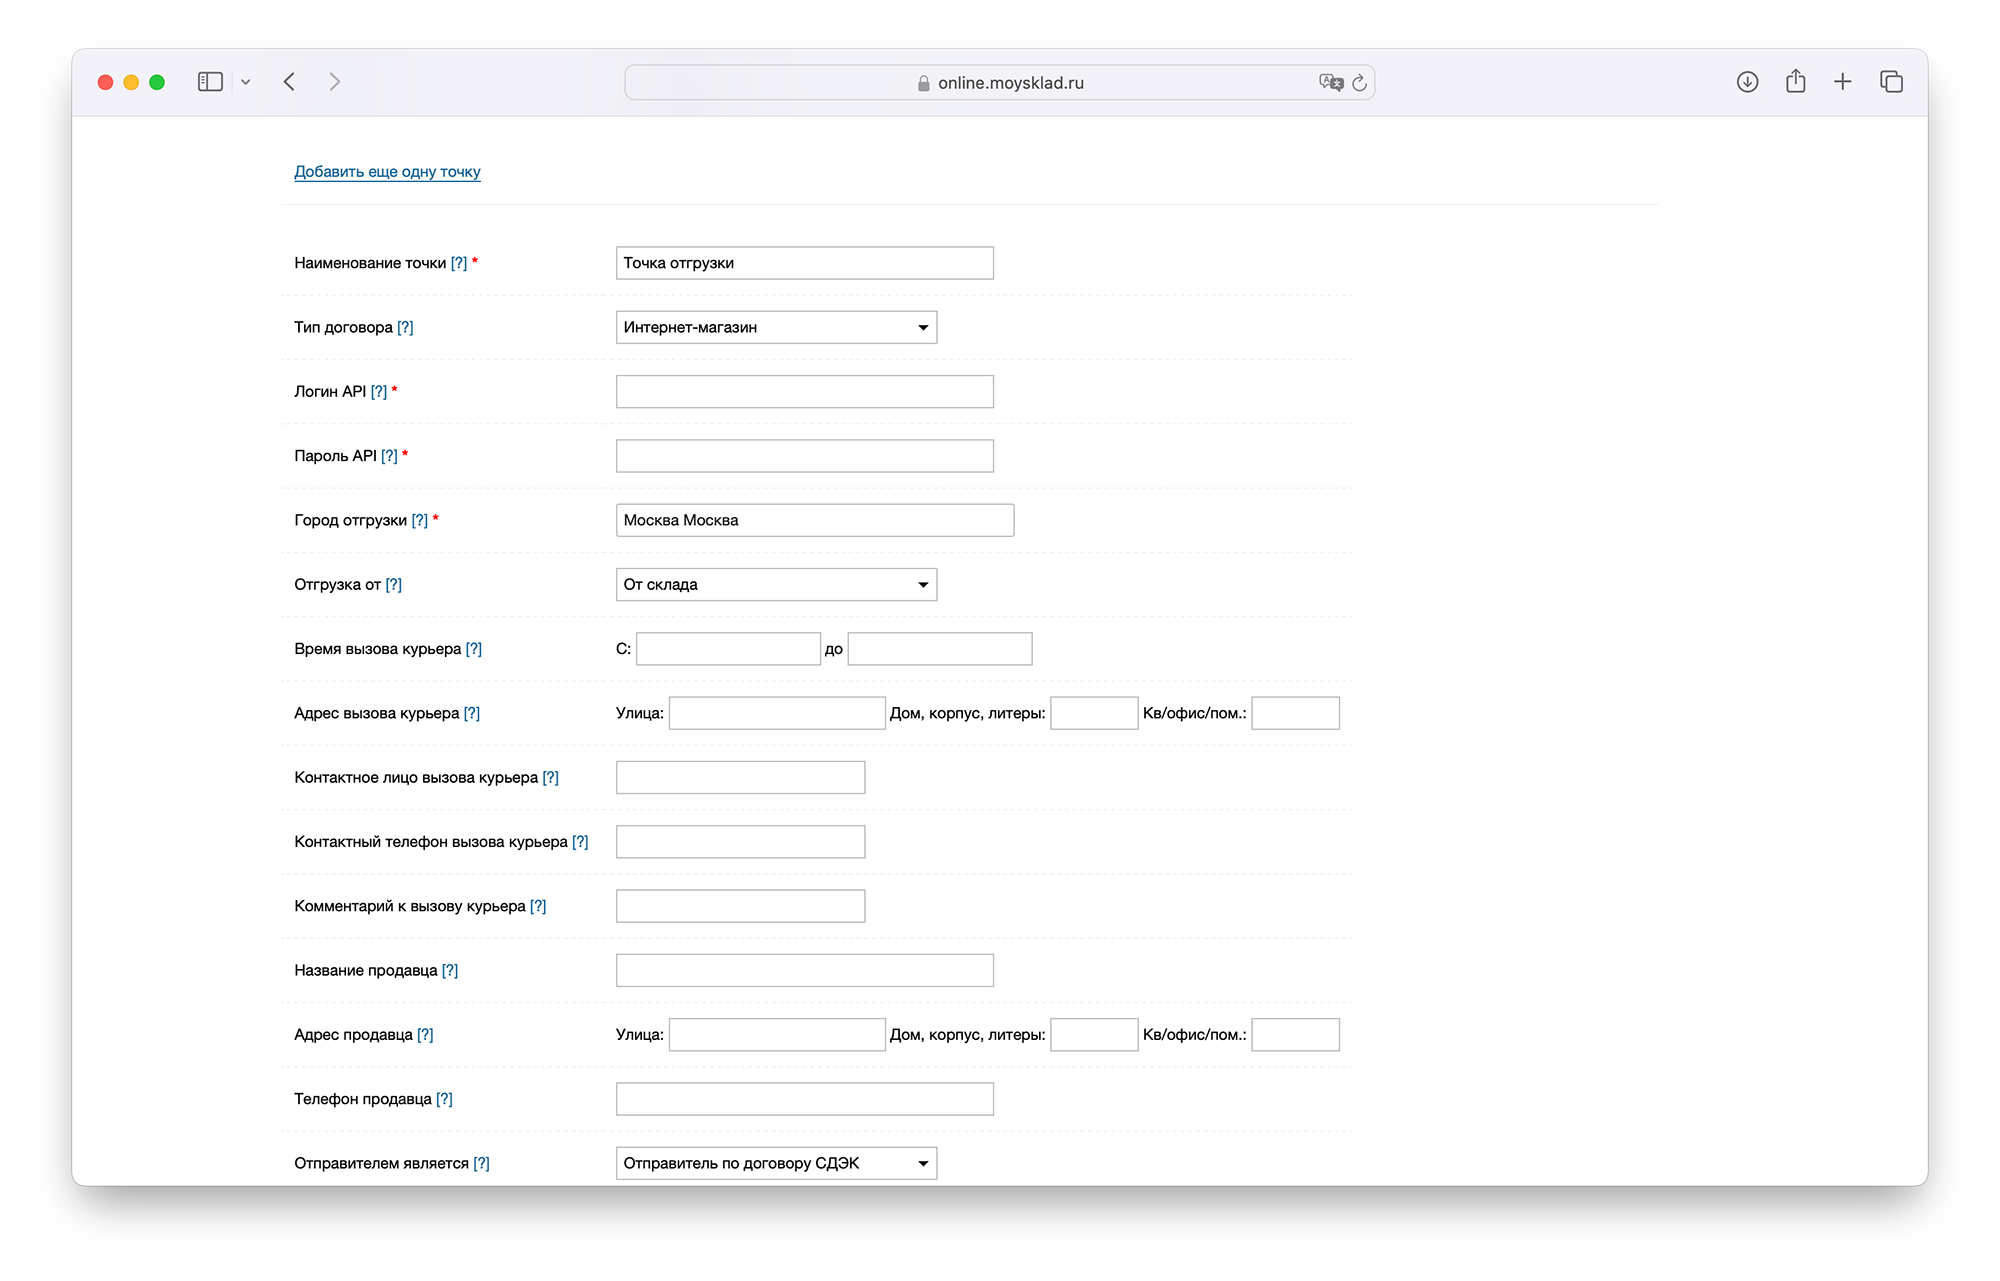Open a new tab with the plus icon

click(1843, 82)
